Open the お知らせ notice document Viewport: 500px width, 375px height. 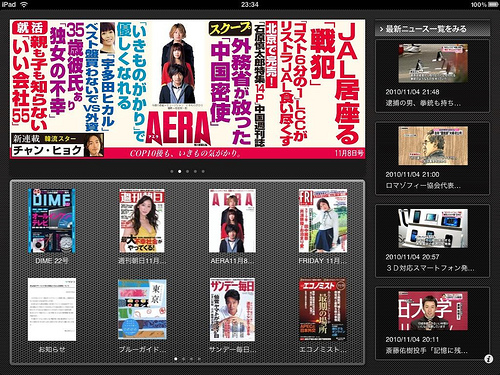pos(52,310)
